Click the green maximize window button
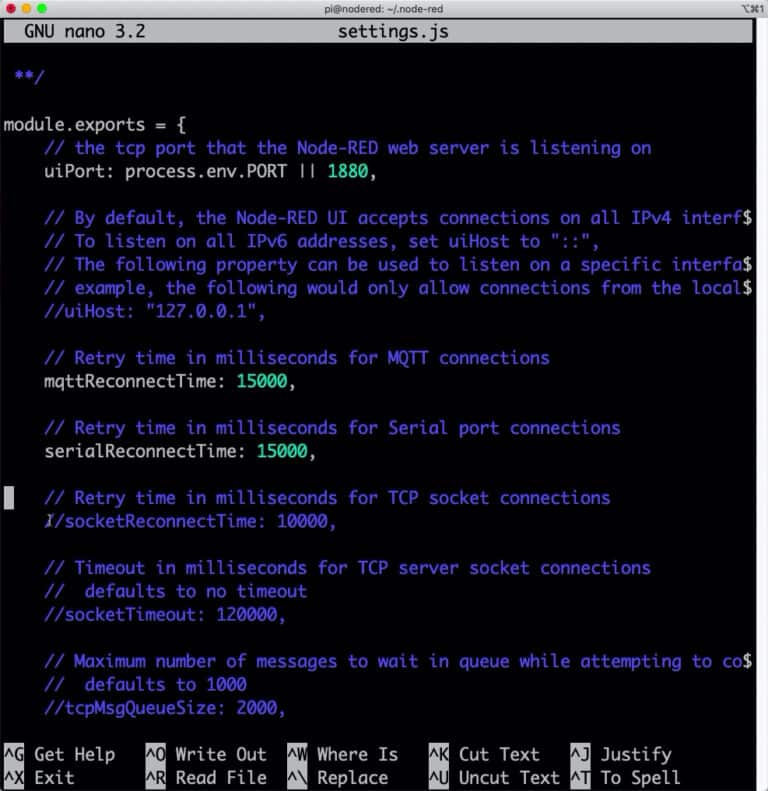The width and height of the screenshot is (768, 791). pyautogui.click(x=42, y=8)
